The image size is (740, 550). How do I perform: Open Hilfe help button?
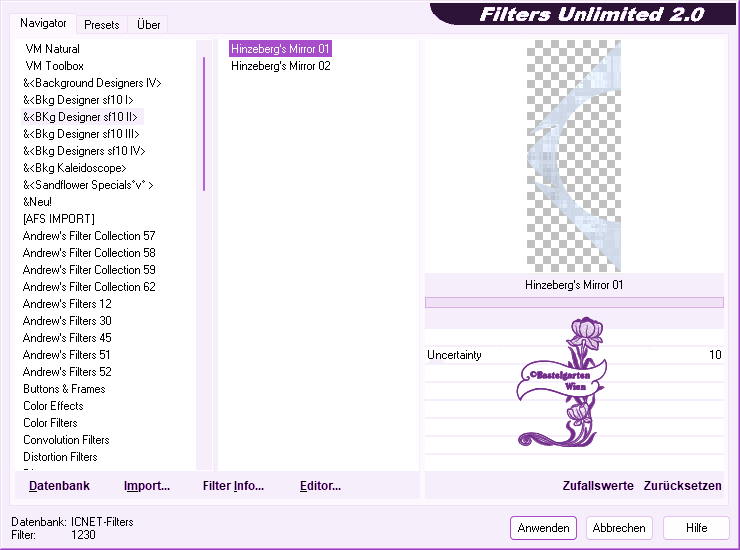point(696,528)
